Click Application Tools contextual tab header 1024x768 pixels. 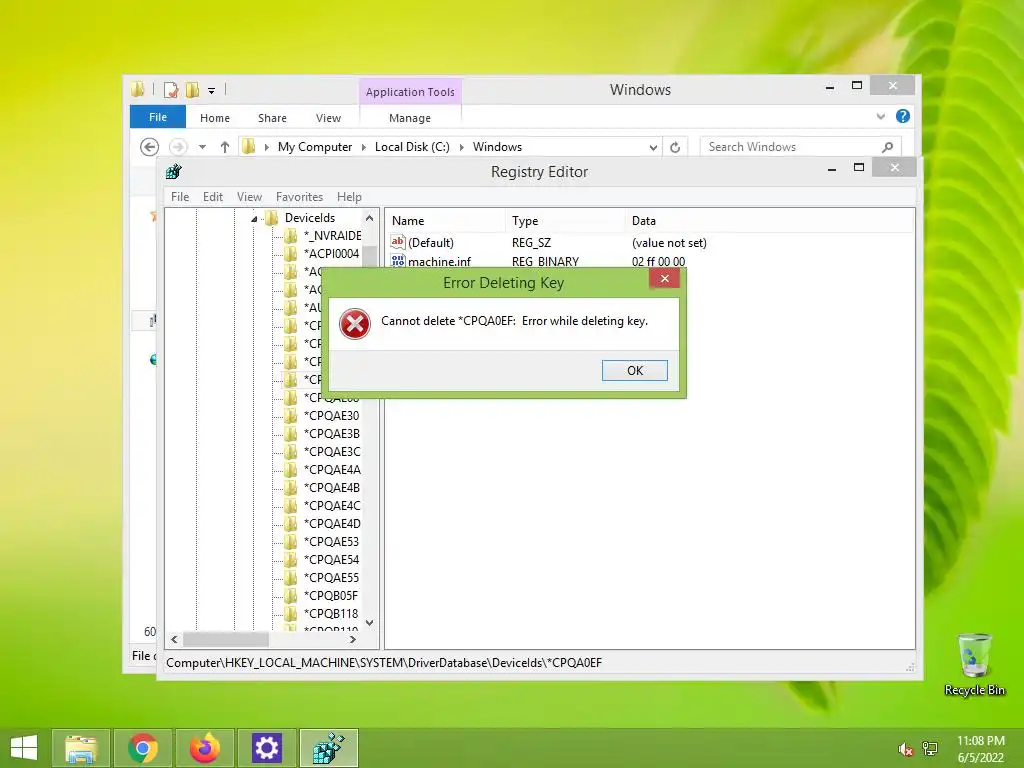tap(410, 92)
